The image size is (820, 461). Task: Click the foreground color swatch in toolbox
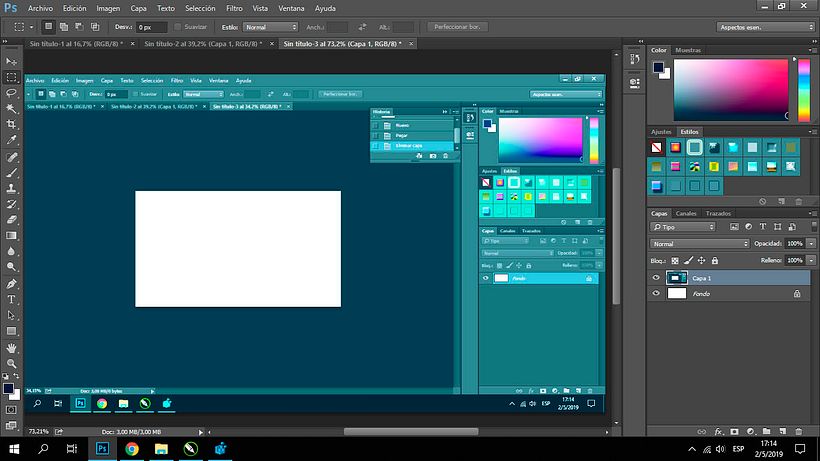pos(8,388)
